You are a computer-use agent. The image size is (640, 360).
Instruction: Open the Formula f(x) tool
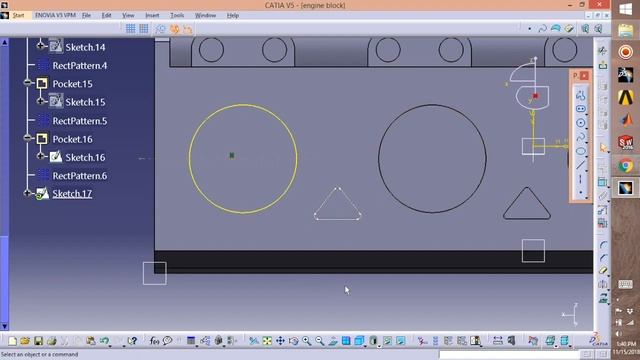(x=154, y=341)
